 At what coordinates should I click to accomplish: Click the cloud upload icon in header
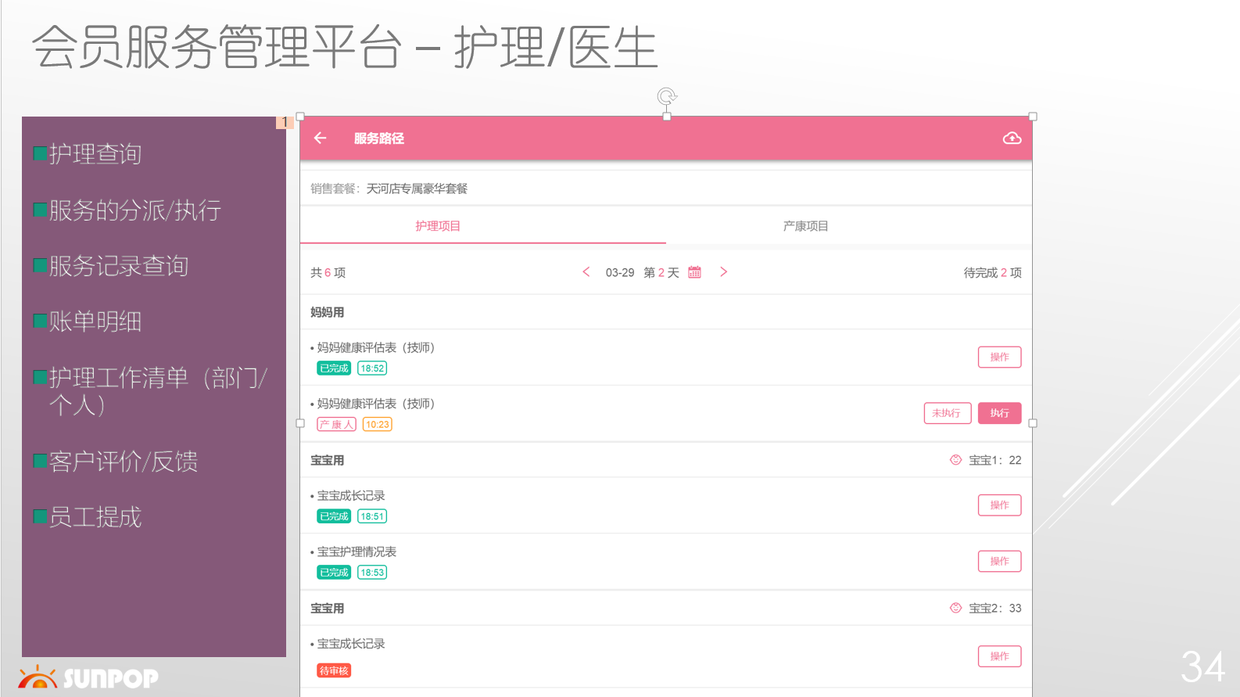pyautogui.click(x=1012, y=138)
